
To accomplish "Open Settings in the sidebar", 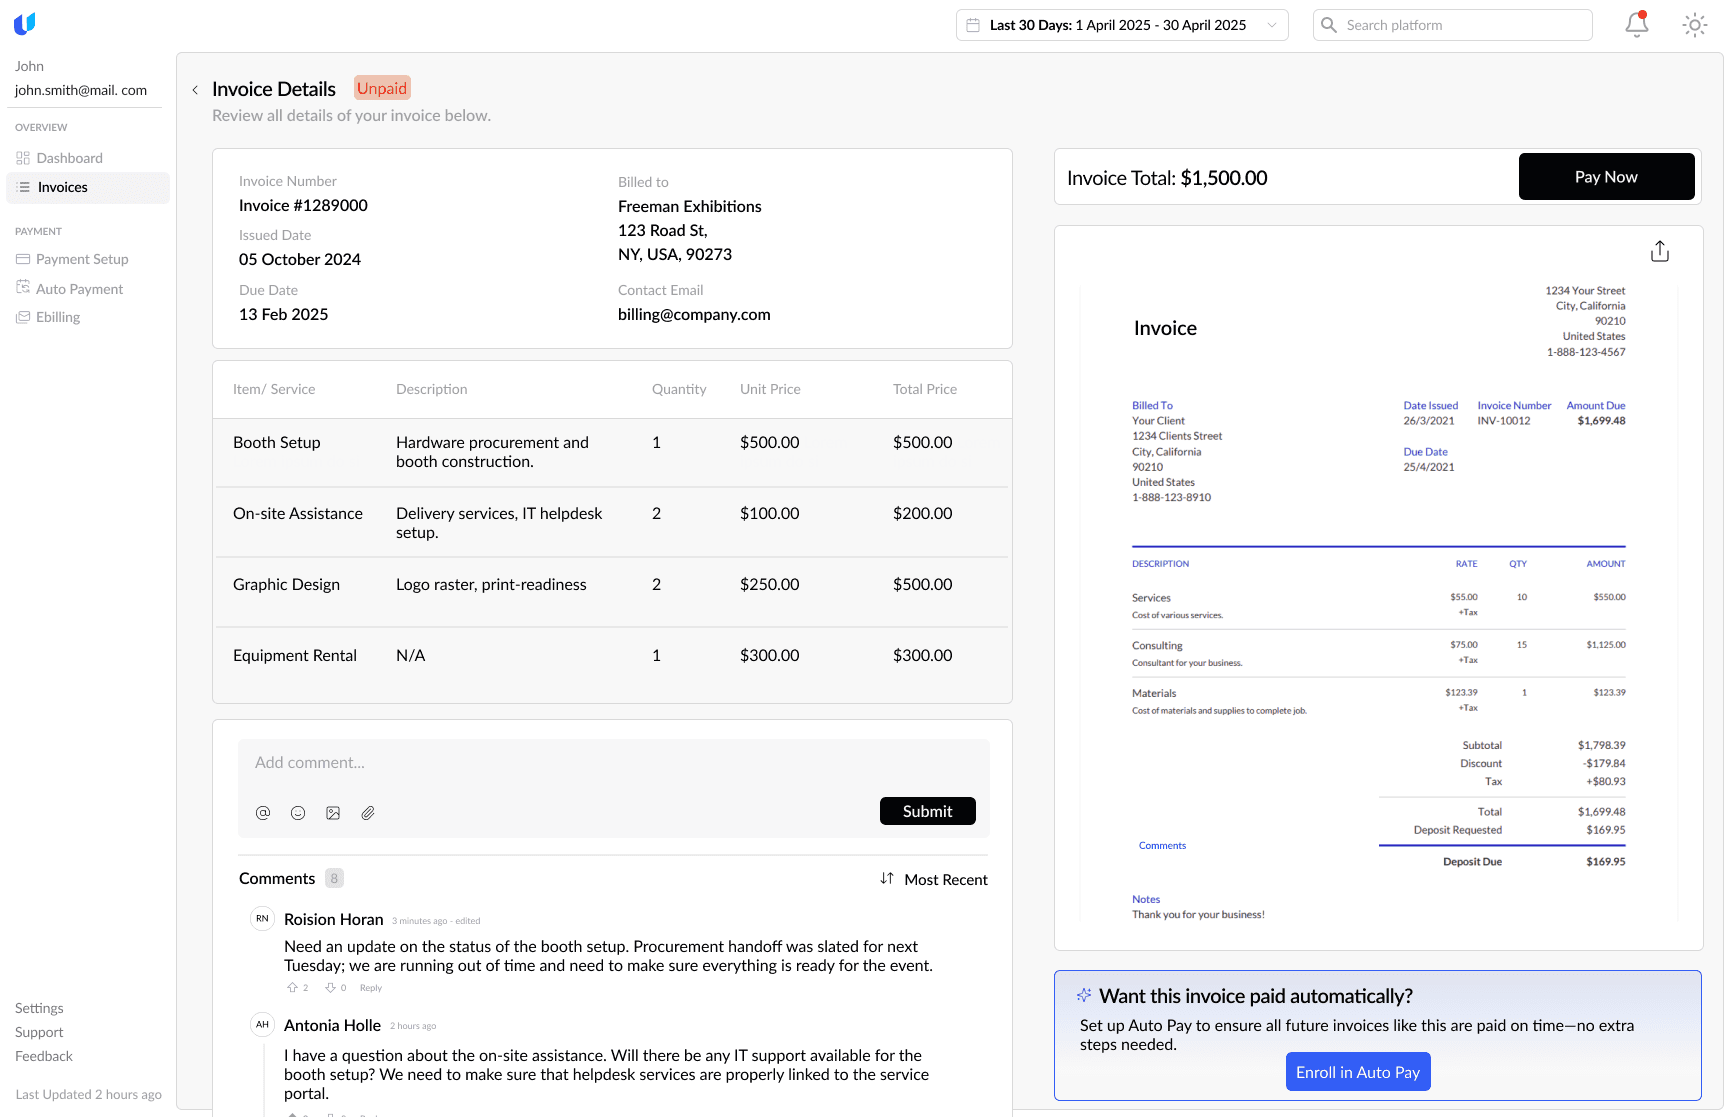I will [x=39, y=1008].
